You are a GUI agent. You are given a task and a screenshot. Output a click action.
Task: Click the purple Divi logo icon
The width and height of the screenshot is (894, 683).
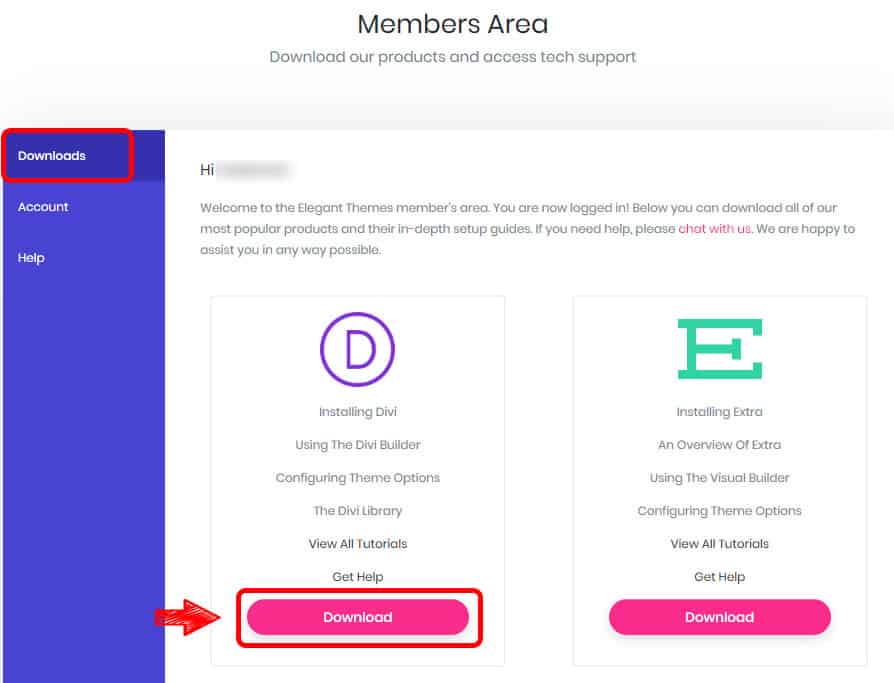357,349
